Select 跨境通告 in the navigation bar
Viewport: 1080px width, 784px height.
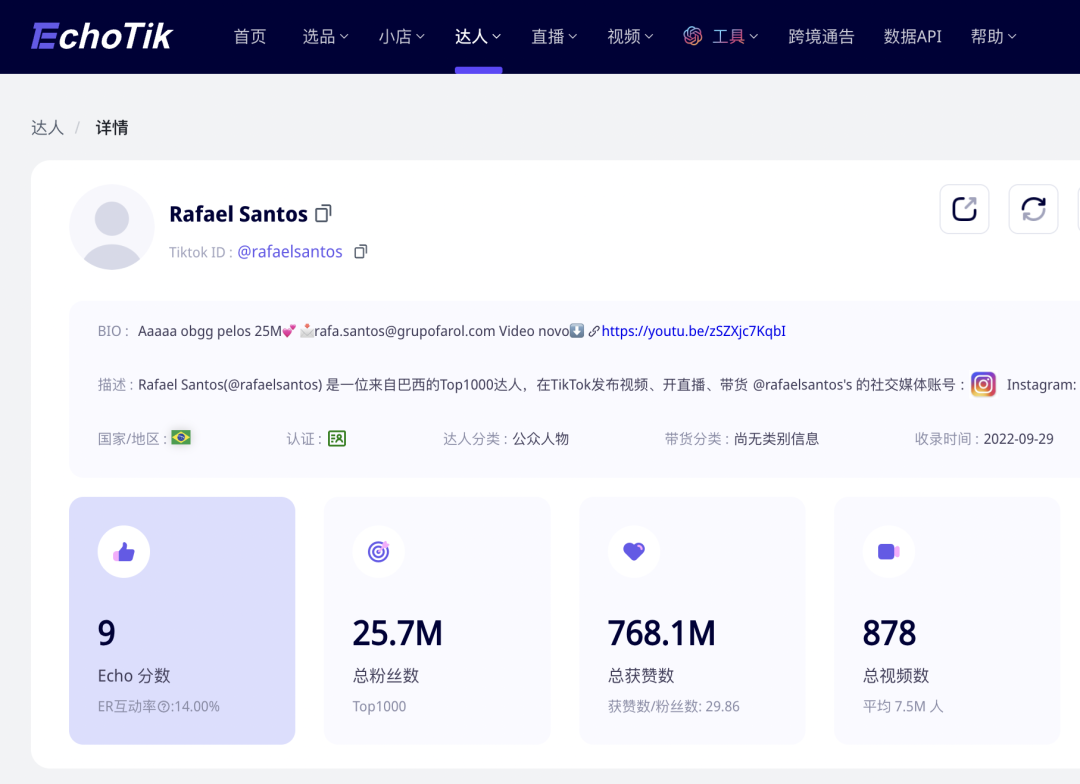(820, 35)
